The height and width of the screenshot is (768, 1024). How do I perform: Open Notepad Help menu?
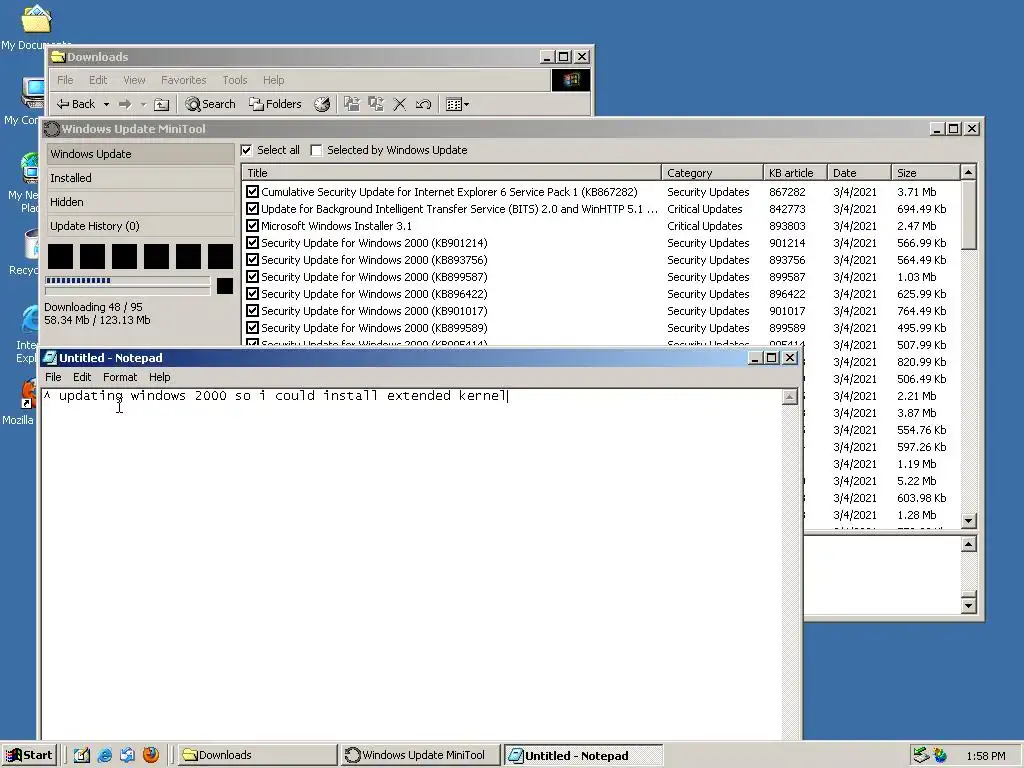[159, 377]
